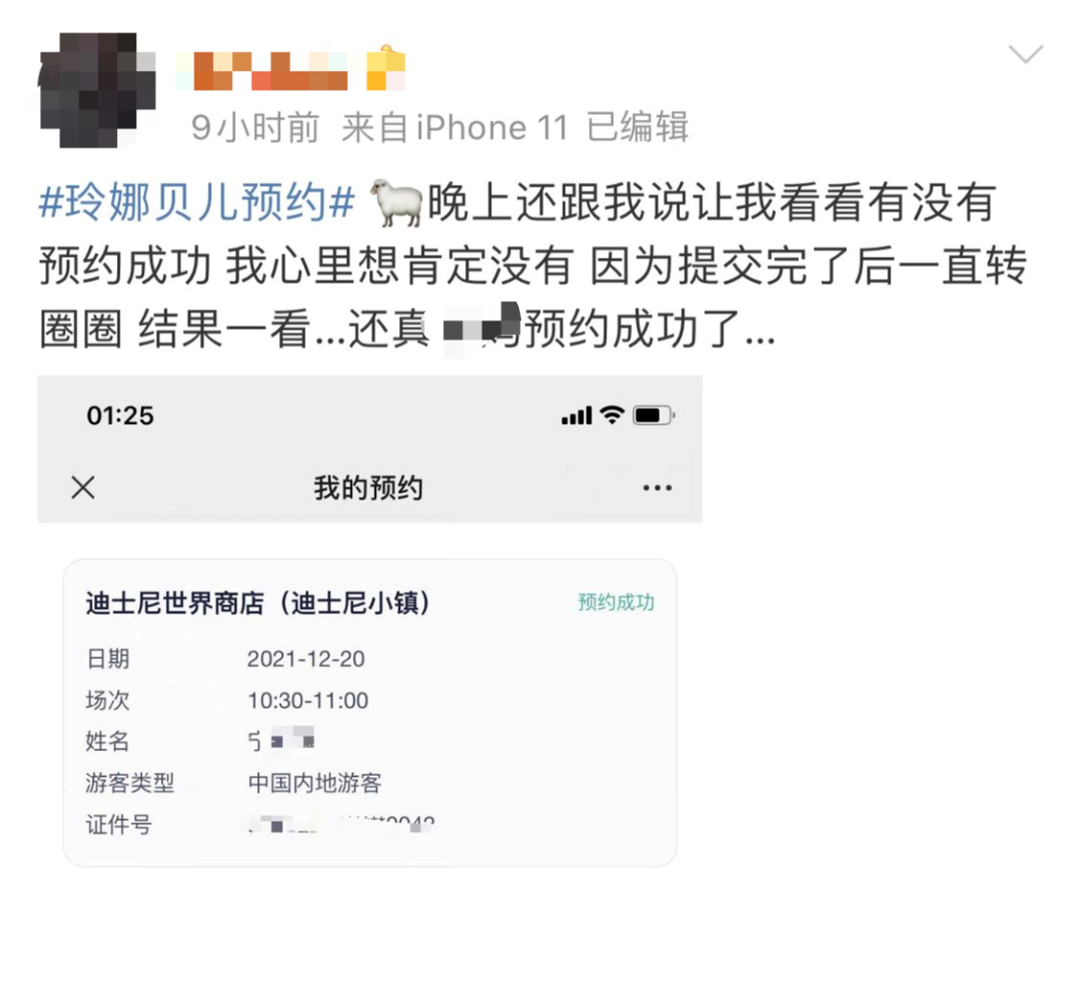Click the sheep emoji in post

[397, 202]
